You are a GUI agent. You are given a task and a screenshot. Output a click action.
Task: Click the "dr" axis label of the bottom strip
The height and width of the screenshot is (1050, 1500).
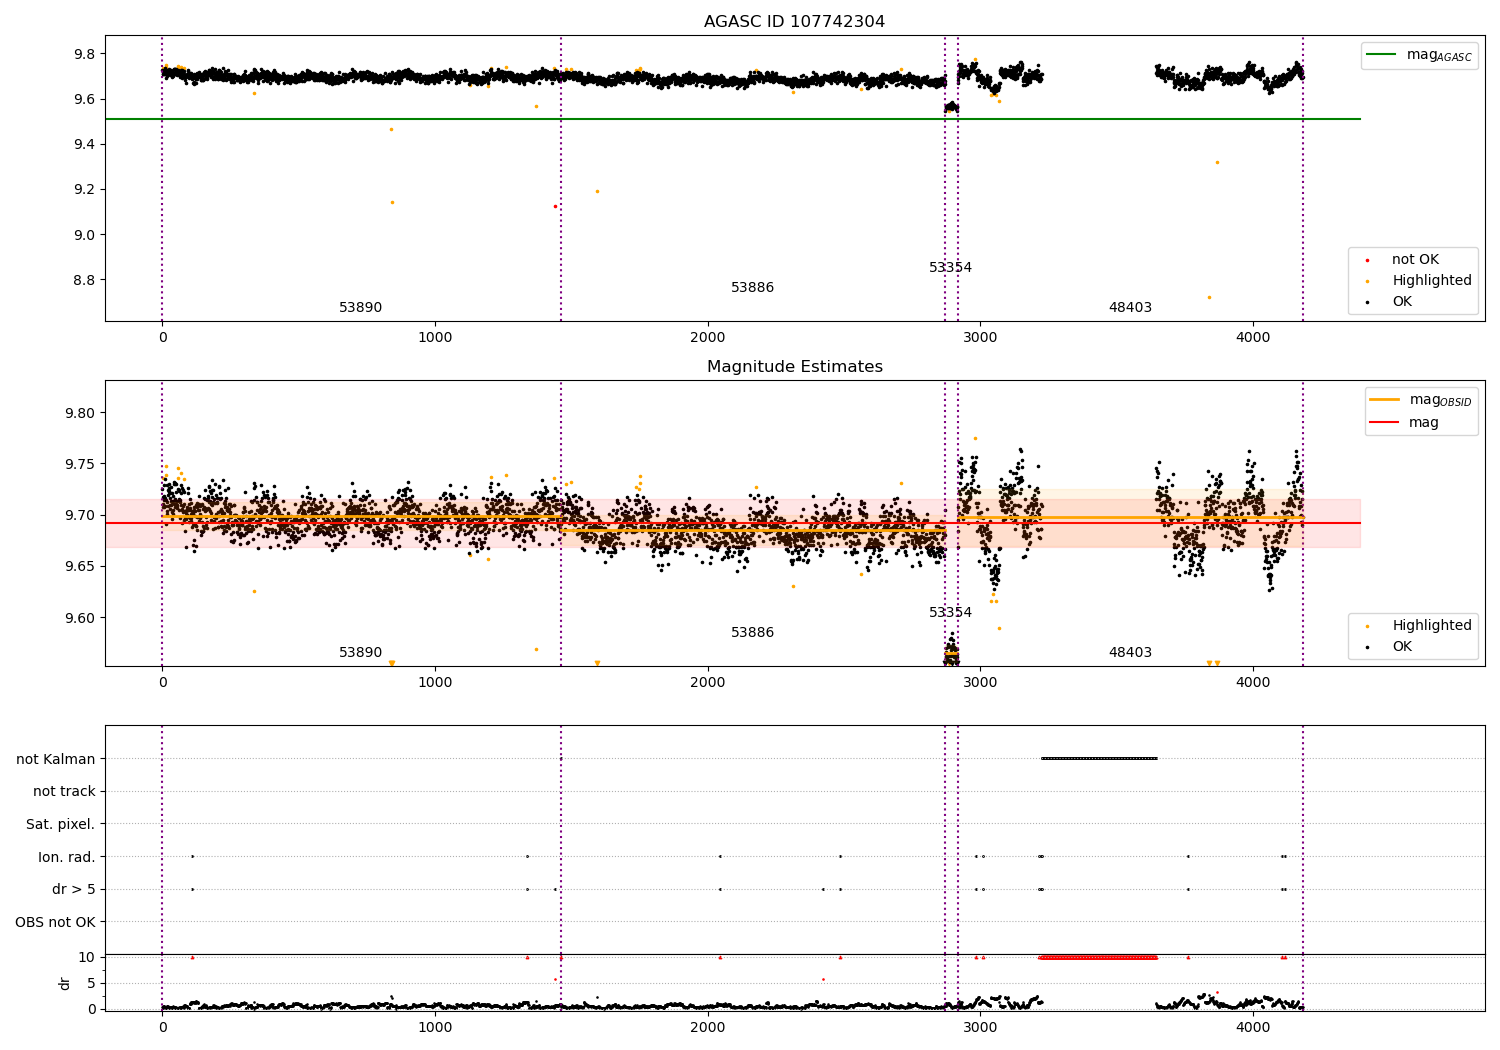click(x=65, y=983)
